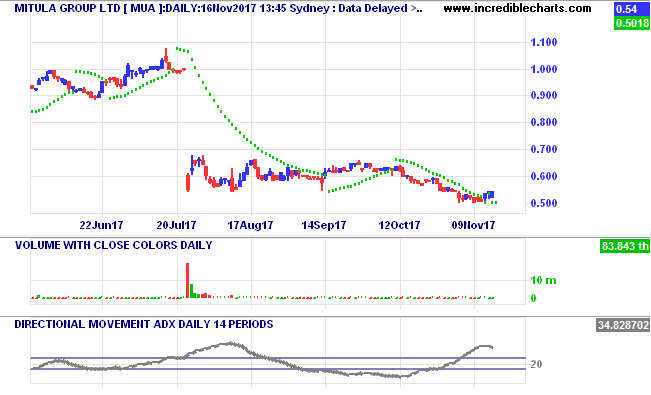
Task: Click the grey 34.828702 ADX value box
Action: click(623, 325)
